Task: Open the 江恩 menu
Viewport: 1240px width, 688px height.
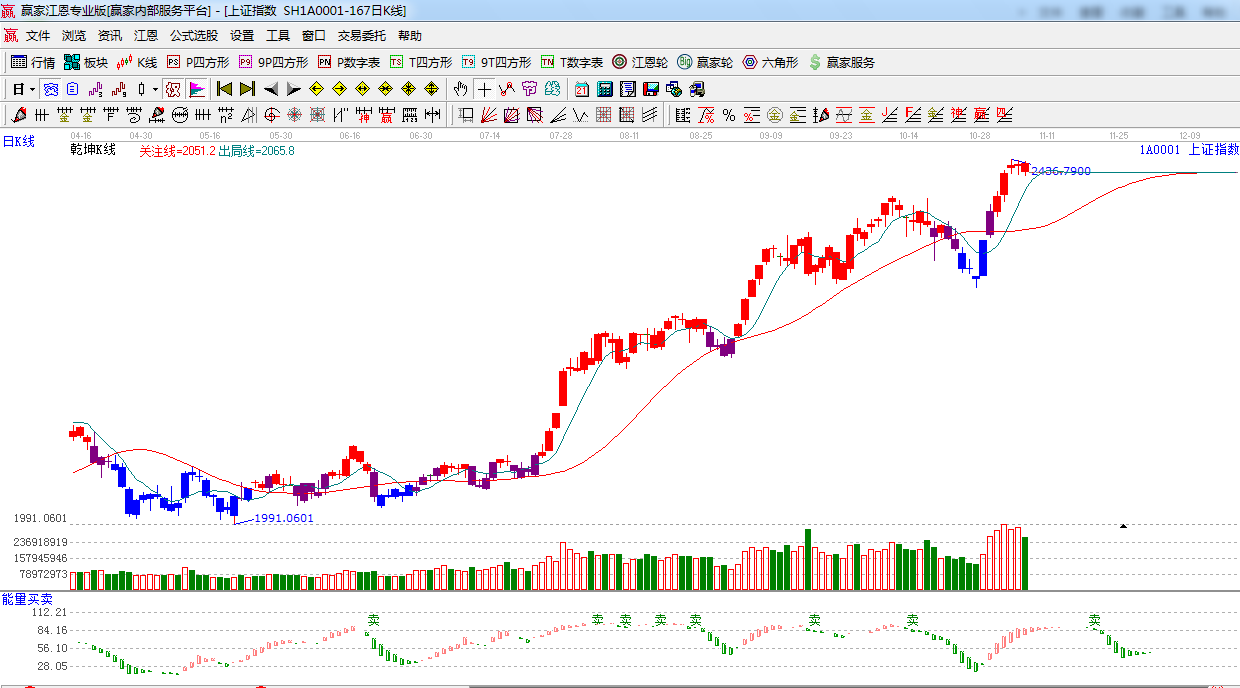Action: tap(146, 36)
